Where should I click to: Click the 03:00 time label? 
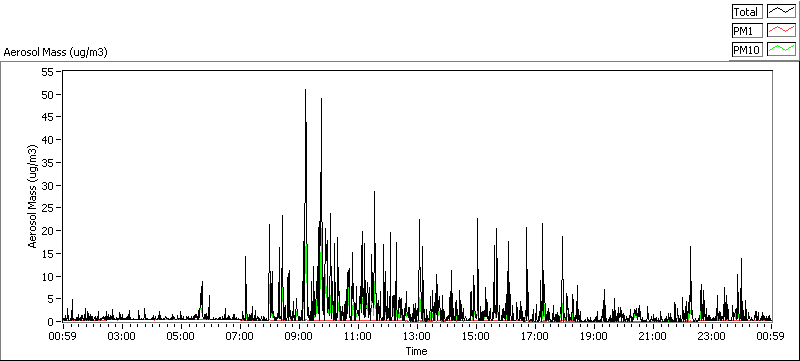[x=121, y=337]
